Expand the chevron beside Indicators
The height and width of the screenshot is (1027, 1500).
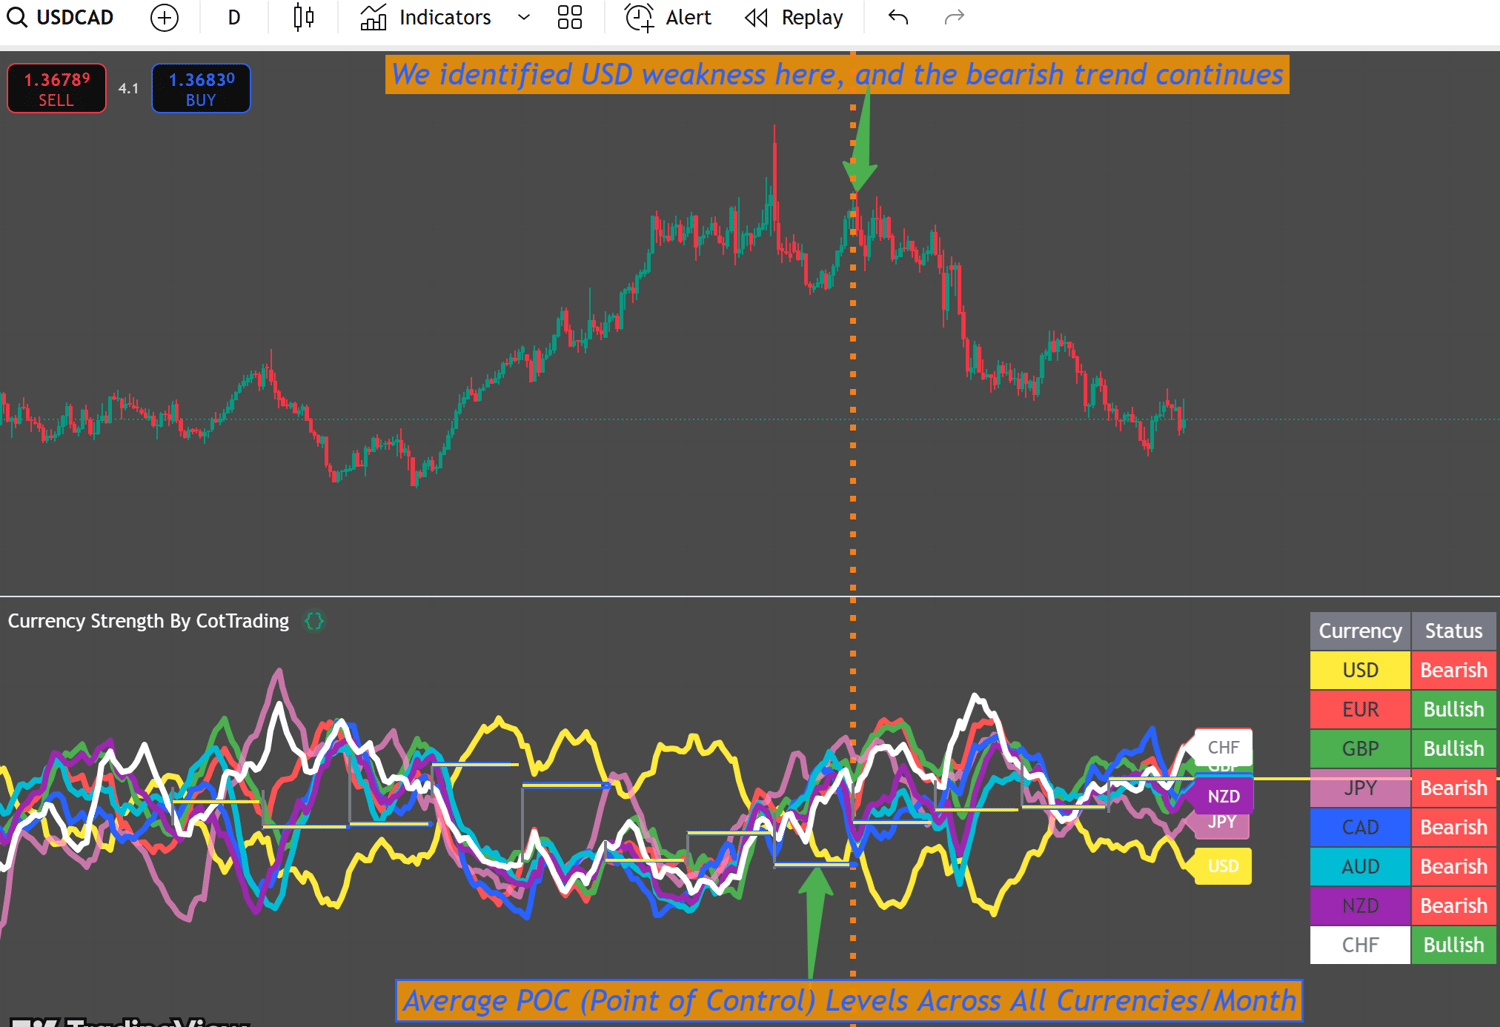524,18
